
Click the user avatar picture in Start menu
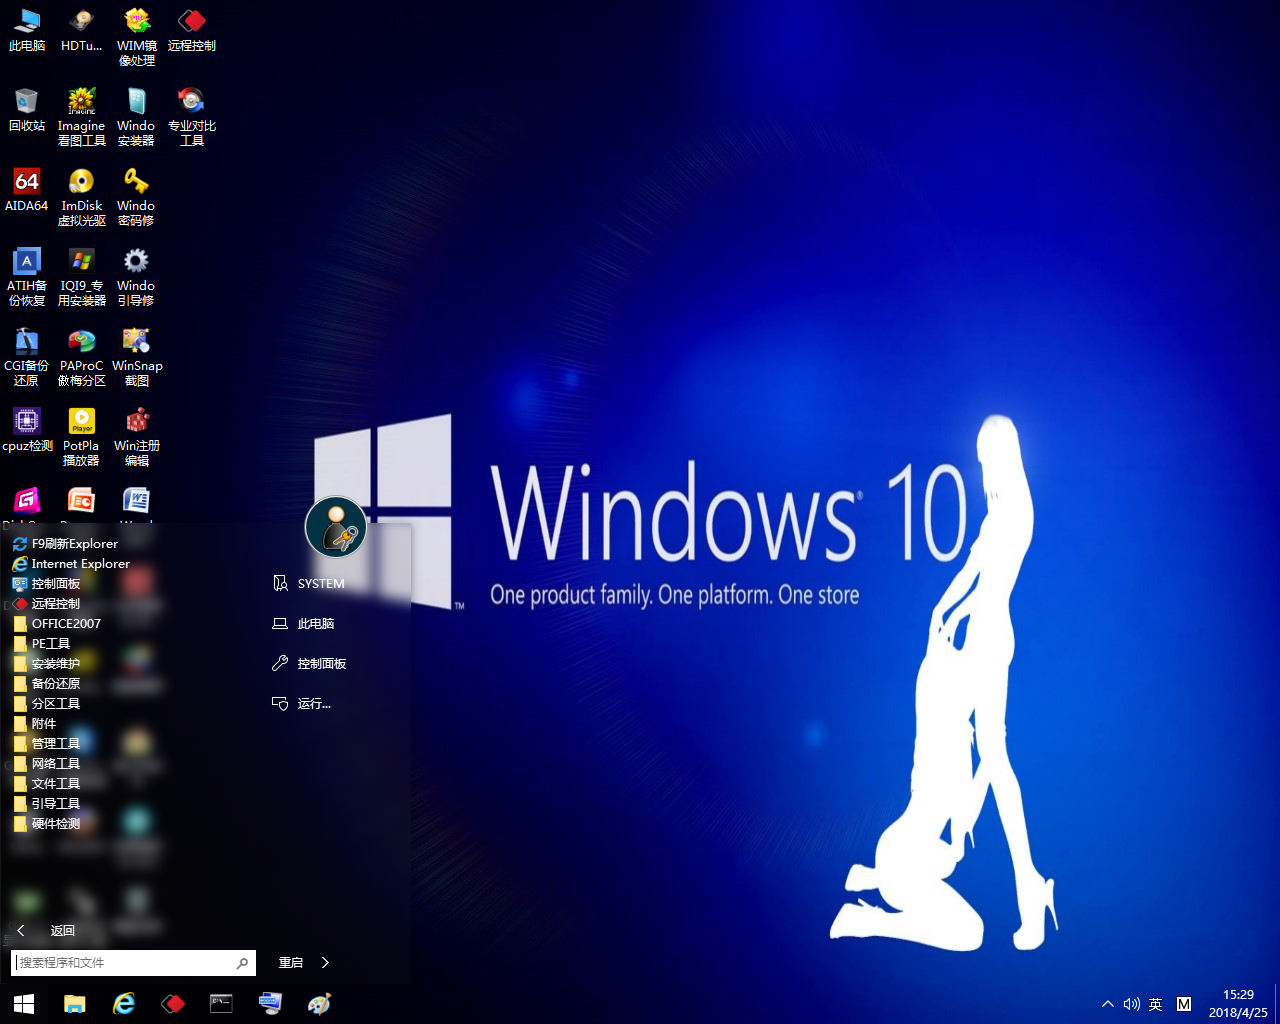(336, 527)
